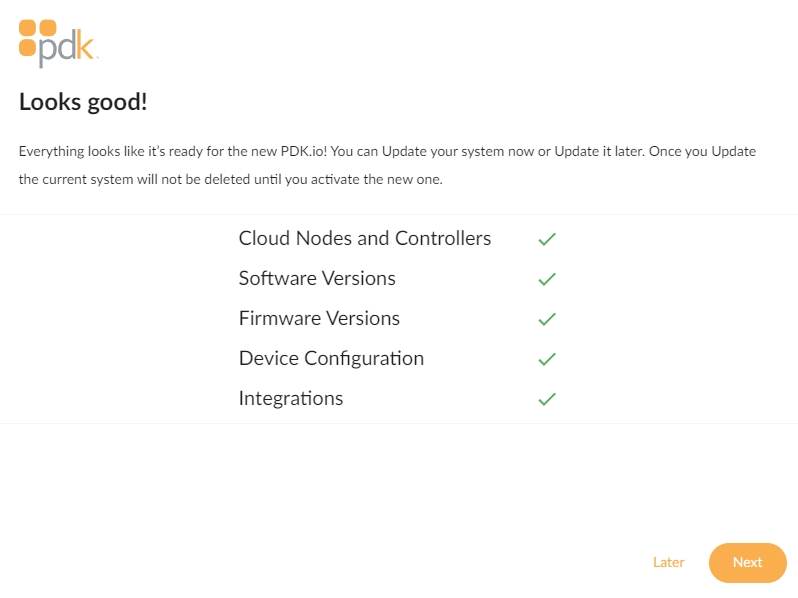Click the Device Configuration label
Viewport: 798px width, 598px height.
[x=331, y=358]
